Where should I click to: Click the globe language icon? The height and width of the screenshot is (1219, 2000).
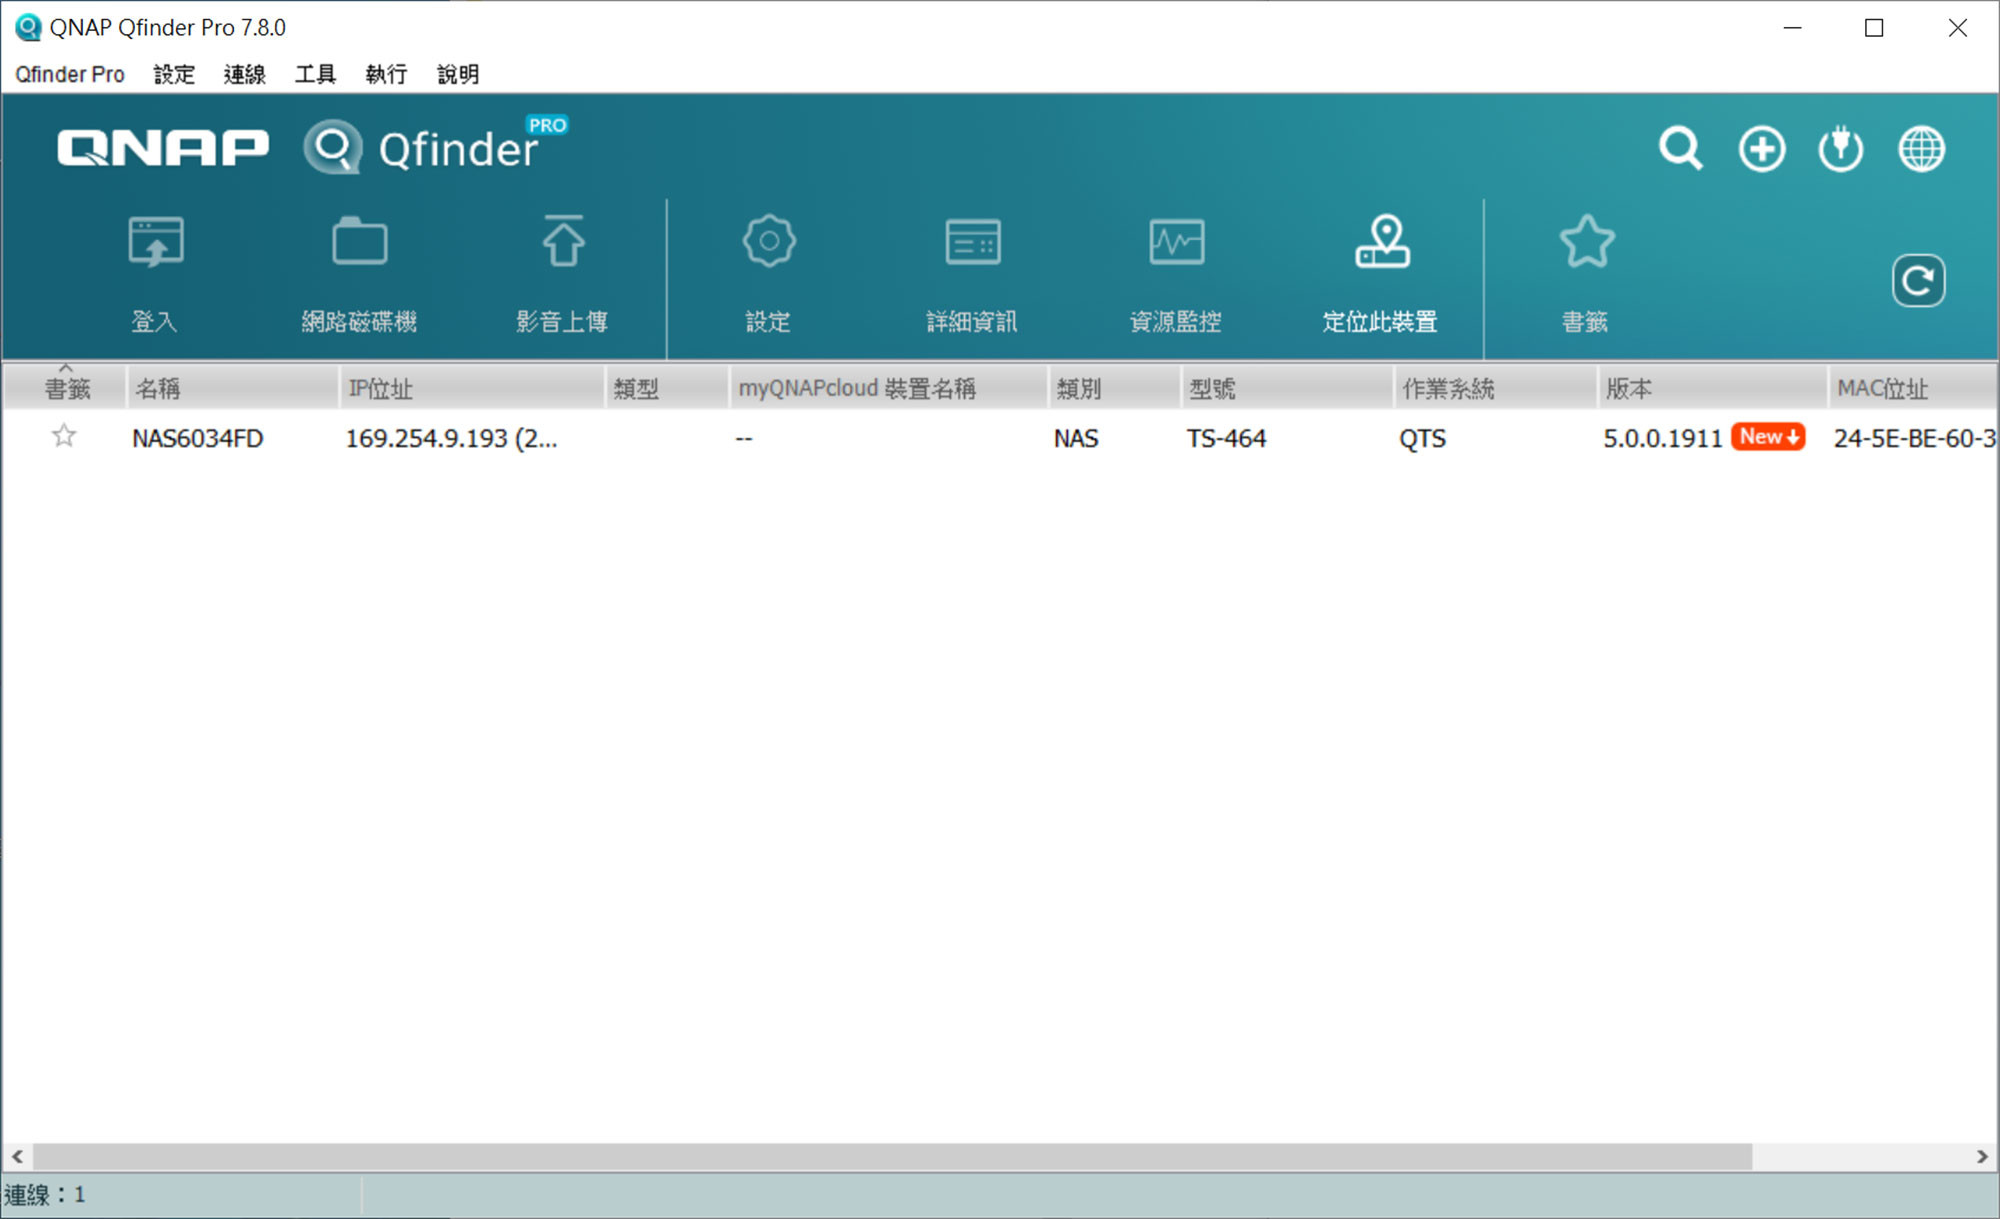click(1921, 149)
